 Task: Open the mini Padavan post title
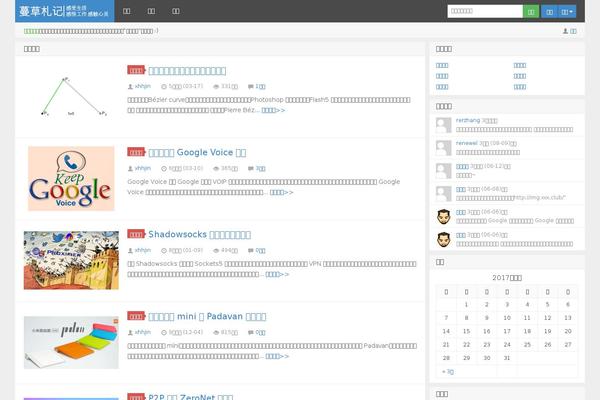pos(207,316)
